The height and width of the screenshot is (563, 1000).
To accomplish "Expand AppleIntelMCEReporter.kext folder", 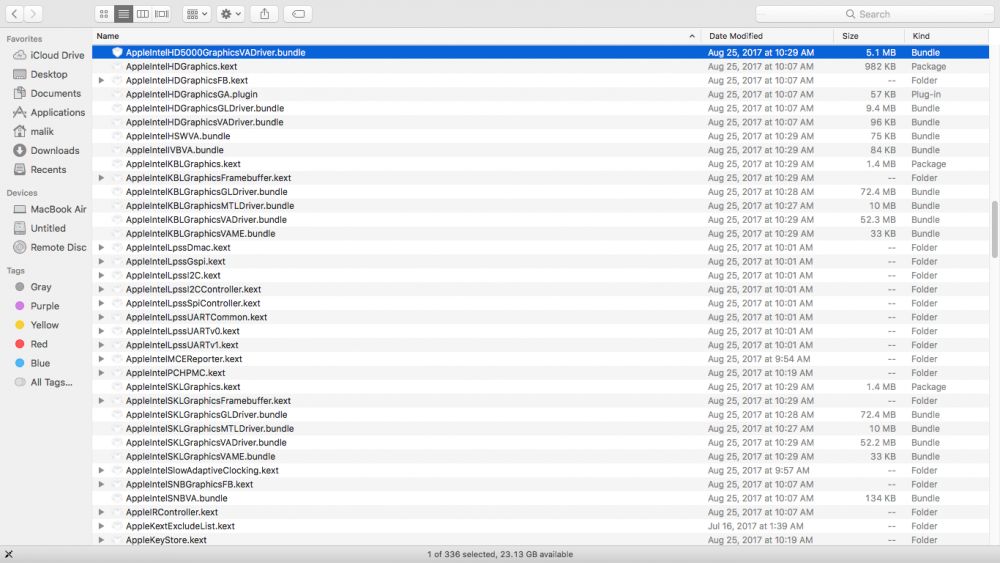I will (x=101, y=359).
